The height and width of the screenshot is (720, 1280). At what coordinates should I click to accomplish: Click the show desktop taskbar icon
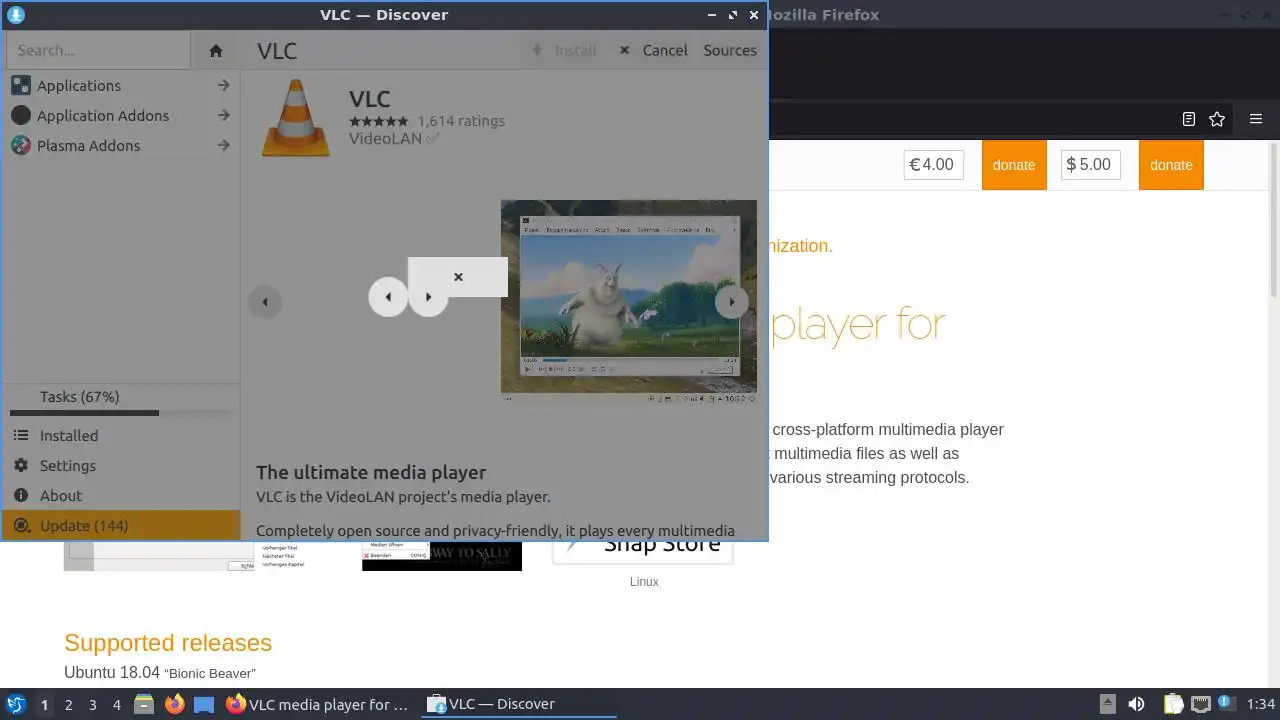click(x=204, y=704)
